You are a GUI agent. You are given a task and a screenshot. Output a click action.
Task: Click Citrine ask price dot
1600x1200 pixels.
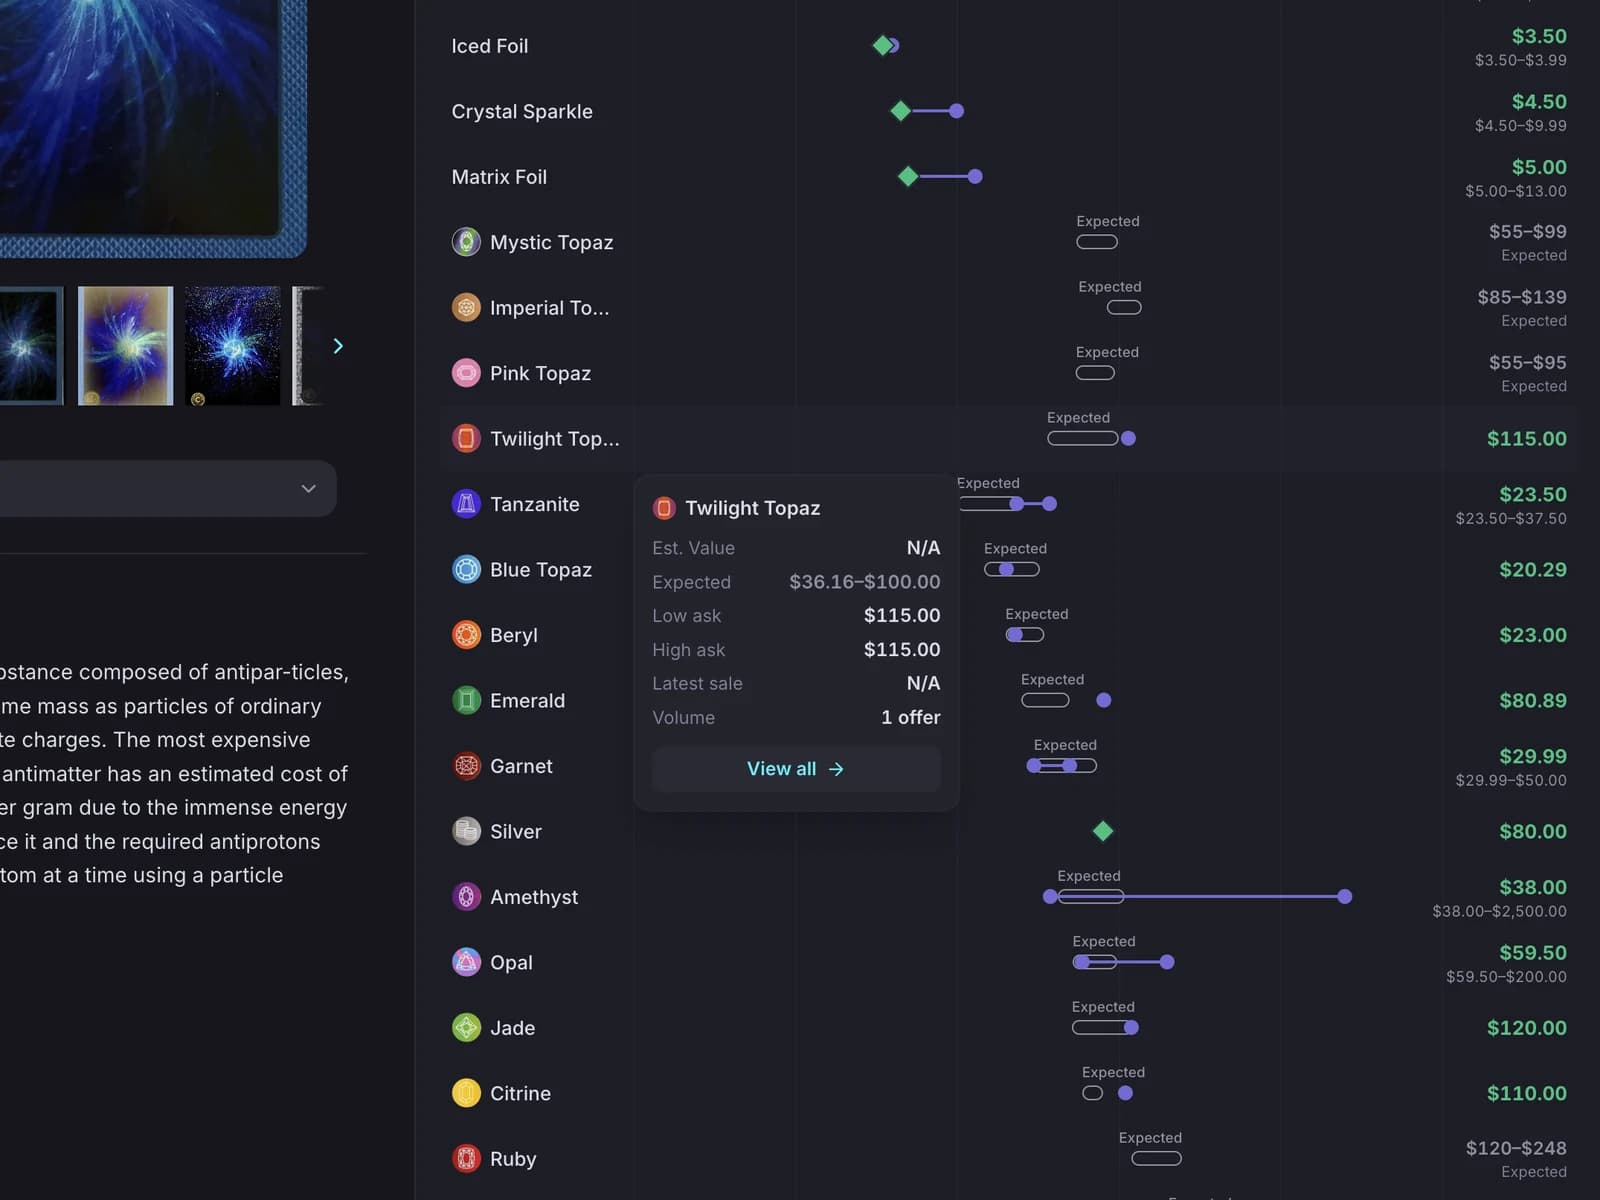coord(1125,1093)
